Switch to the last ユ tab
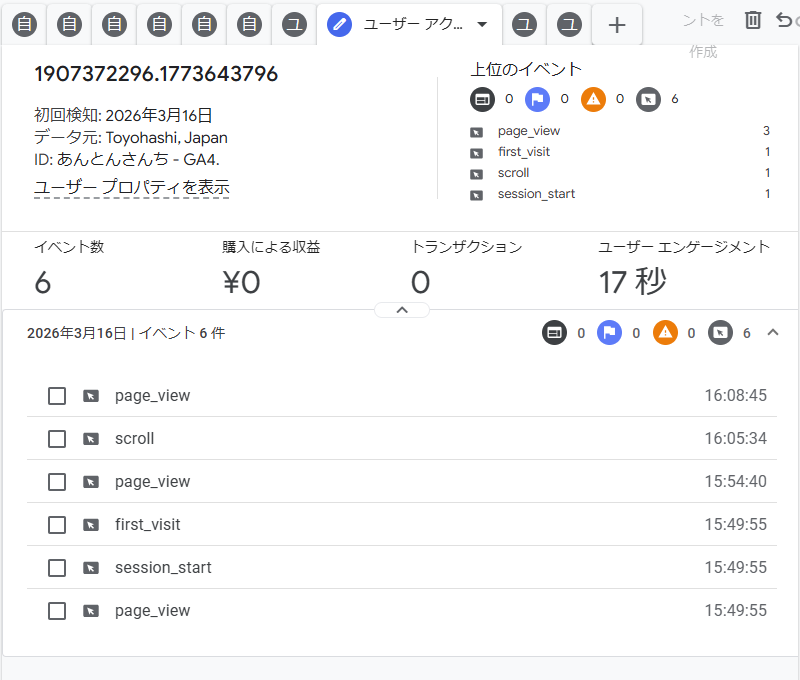The height and width of the screenshot is (680, 800). 569,25
